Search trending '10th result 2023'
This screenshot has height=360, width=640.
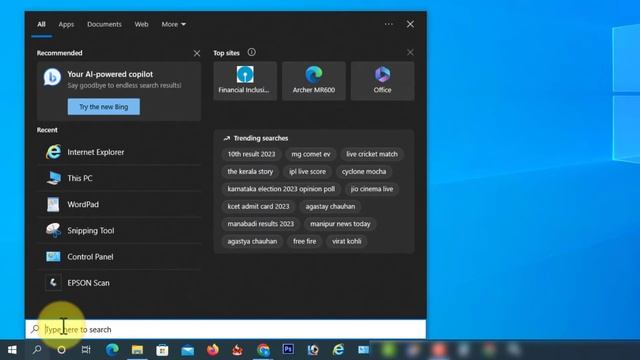tap(251, 154)
